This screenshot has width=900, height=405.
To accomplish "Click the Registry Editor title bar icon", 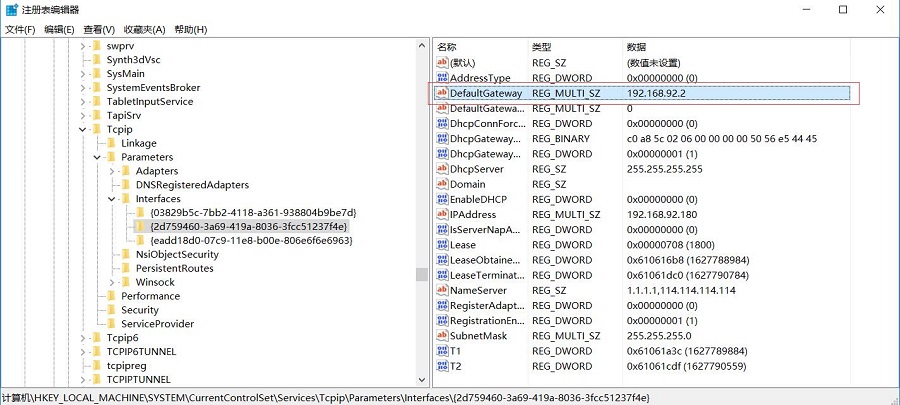I will (x=12, y=10).
